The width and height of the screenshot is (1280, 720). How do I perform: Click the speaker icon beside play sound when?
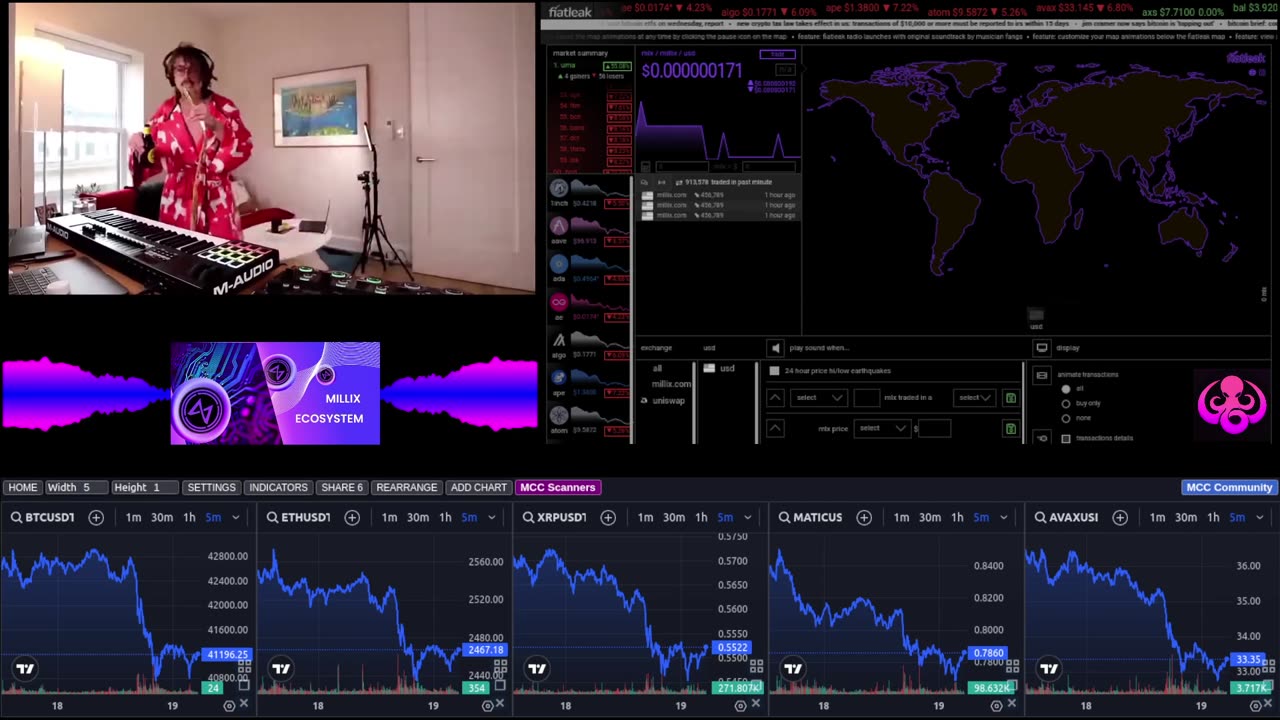(775, 348)
